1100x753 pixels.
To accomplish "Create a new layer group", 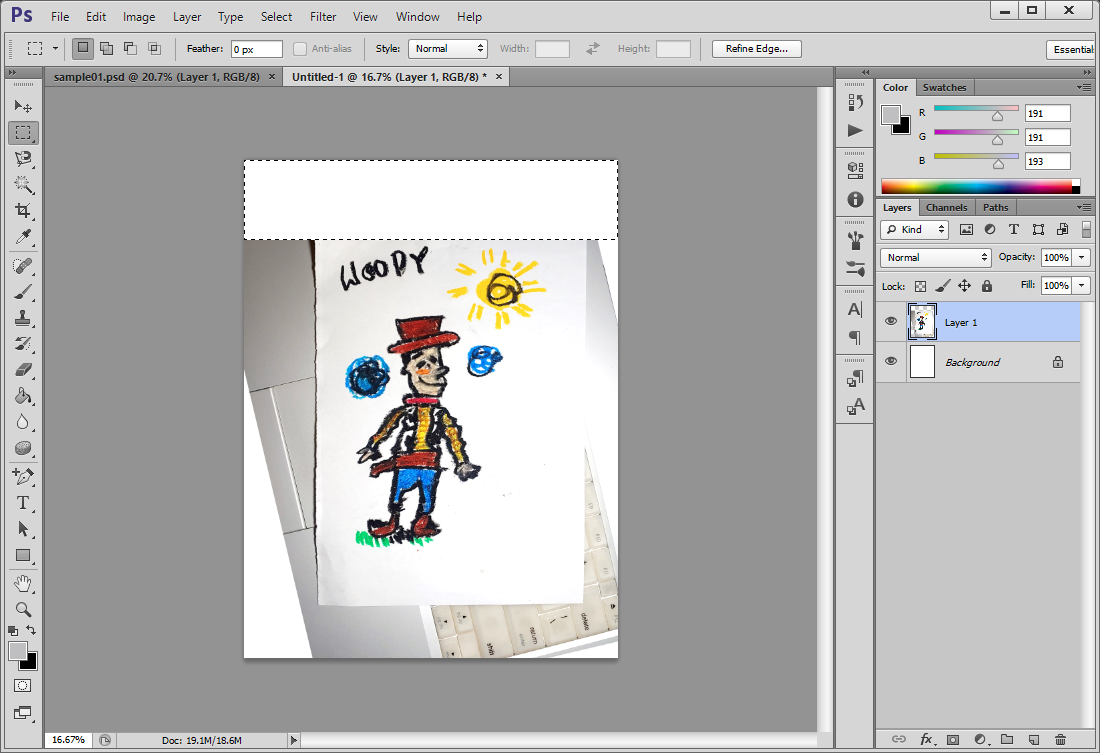I will click(x=1007, y=739).
